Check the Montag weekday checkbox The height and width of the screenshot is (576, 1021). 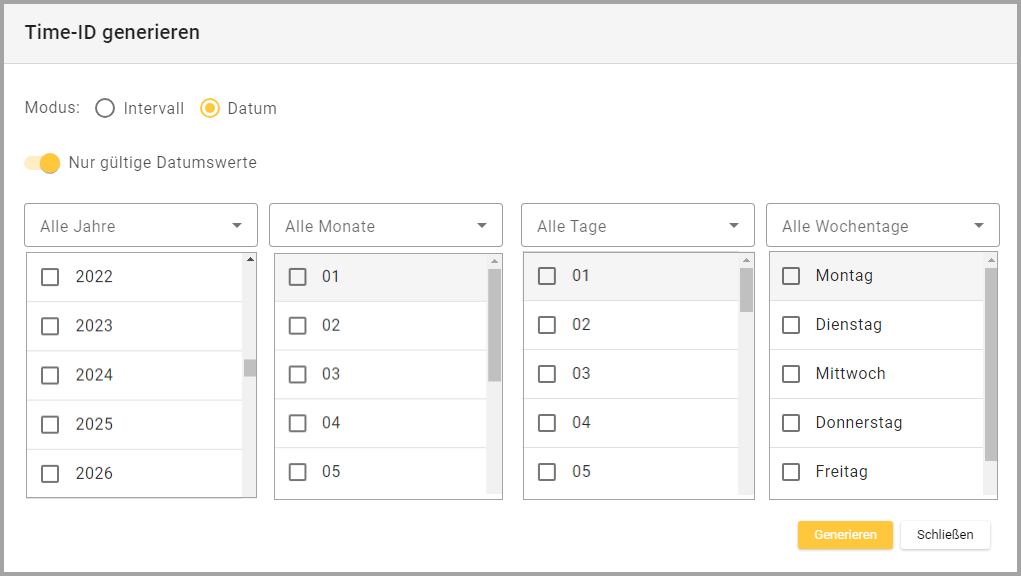tap(791, 275)
